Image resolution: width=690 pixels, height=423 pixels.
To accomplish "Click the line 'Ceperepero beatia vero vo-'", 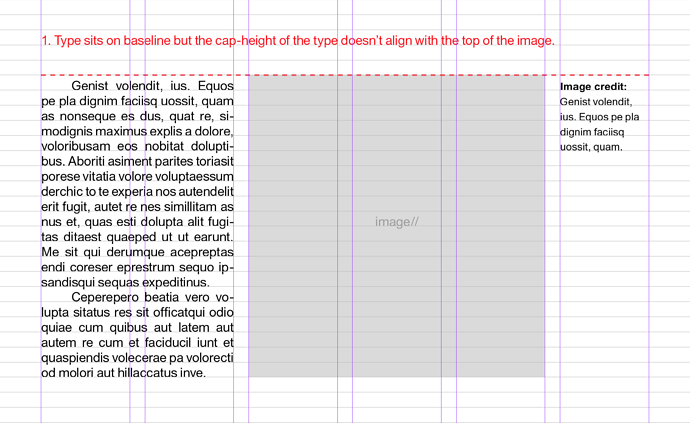I will click(x=152, y=297).
